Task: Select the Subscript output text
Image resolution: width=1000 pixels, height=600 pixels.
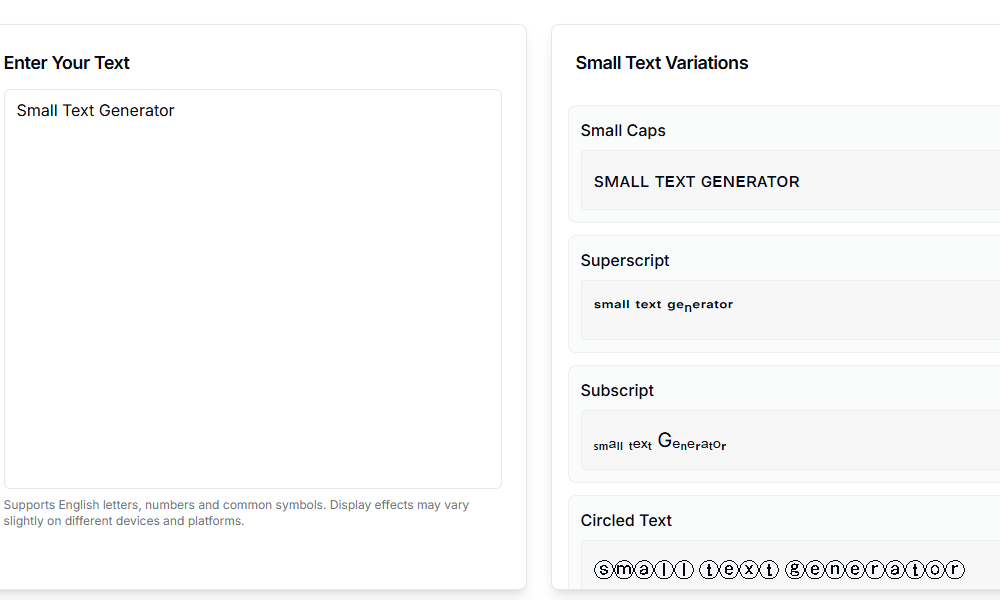Action: [x=660, y=440]
